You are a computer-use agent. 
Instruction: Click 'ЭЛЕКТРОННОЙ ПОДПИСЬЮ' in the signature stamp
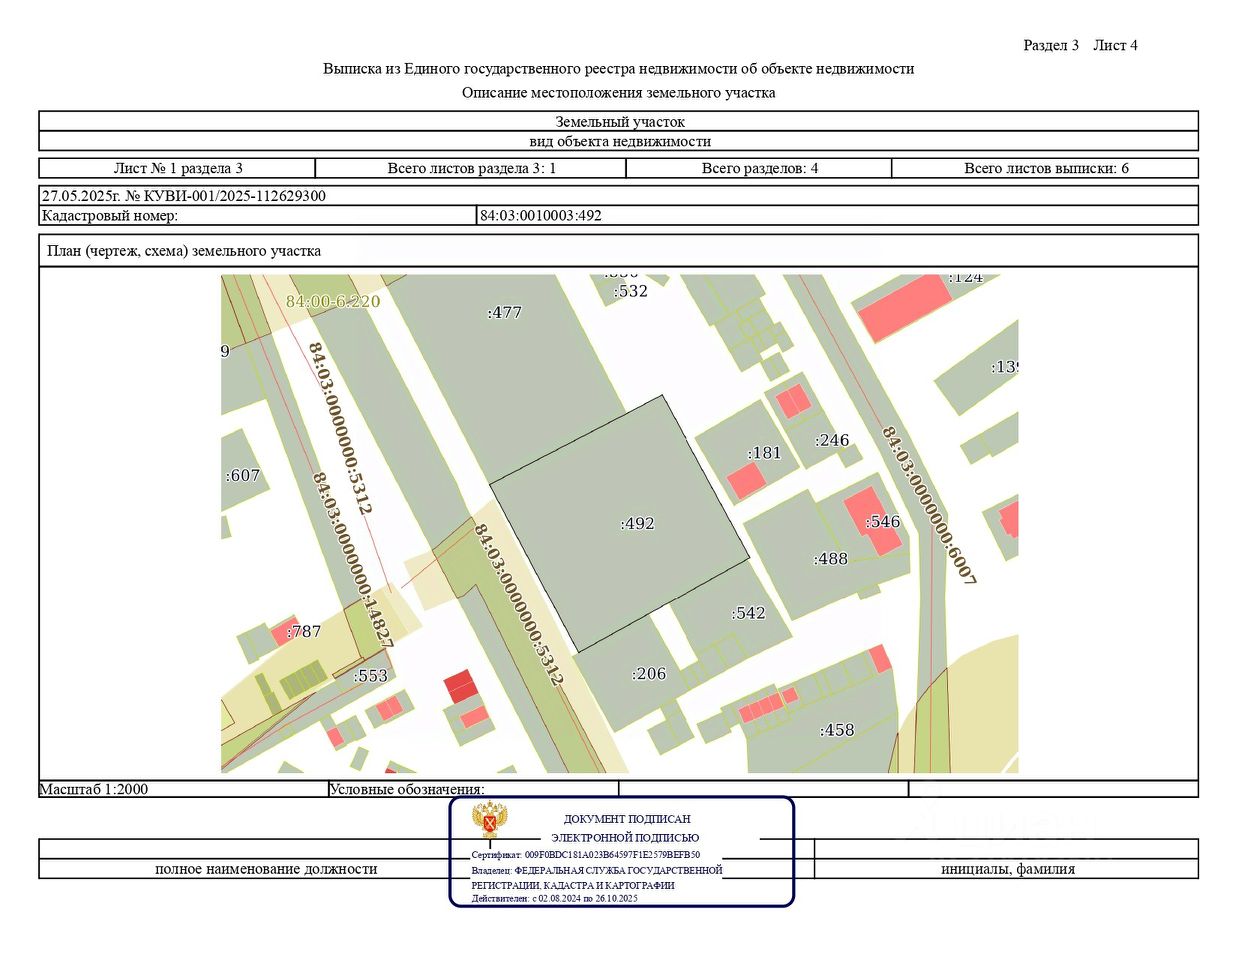625,837
